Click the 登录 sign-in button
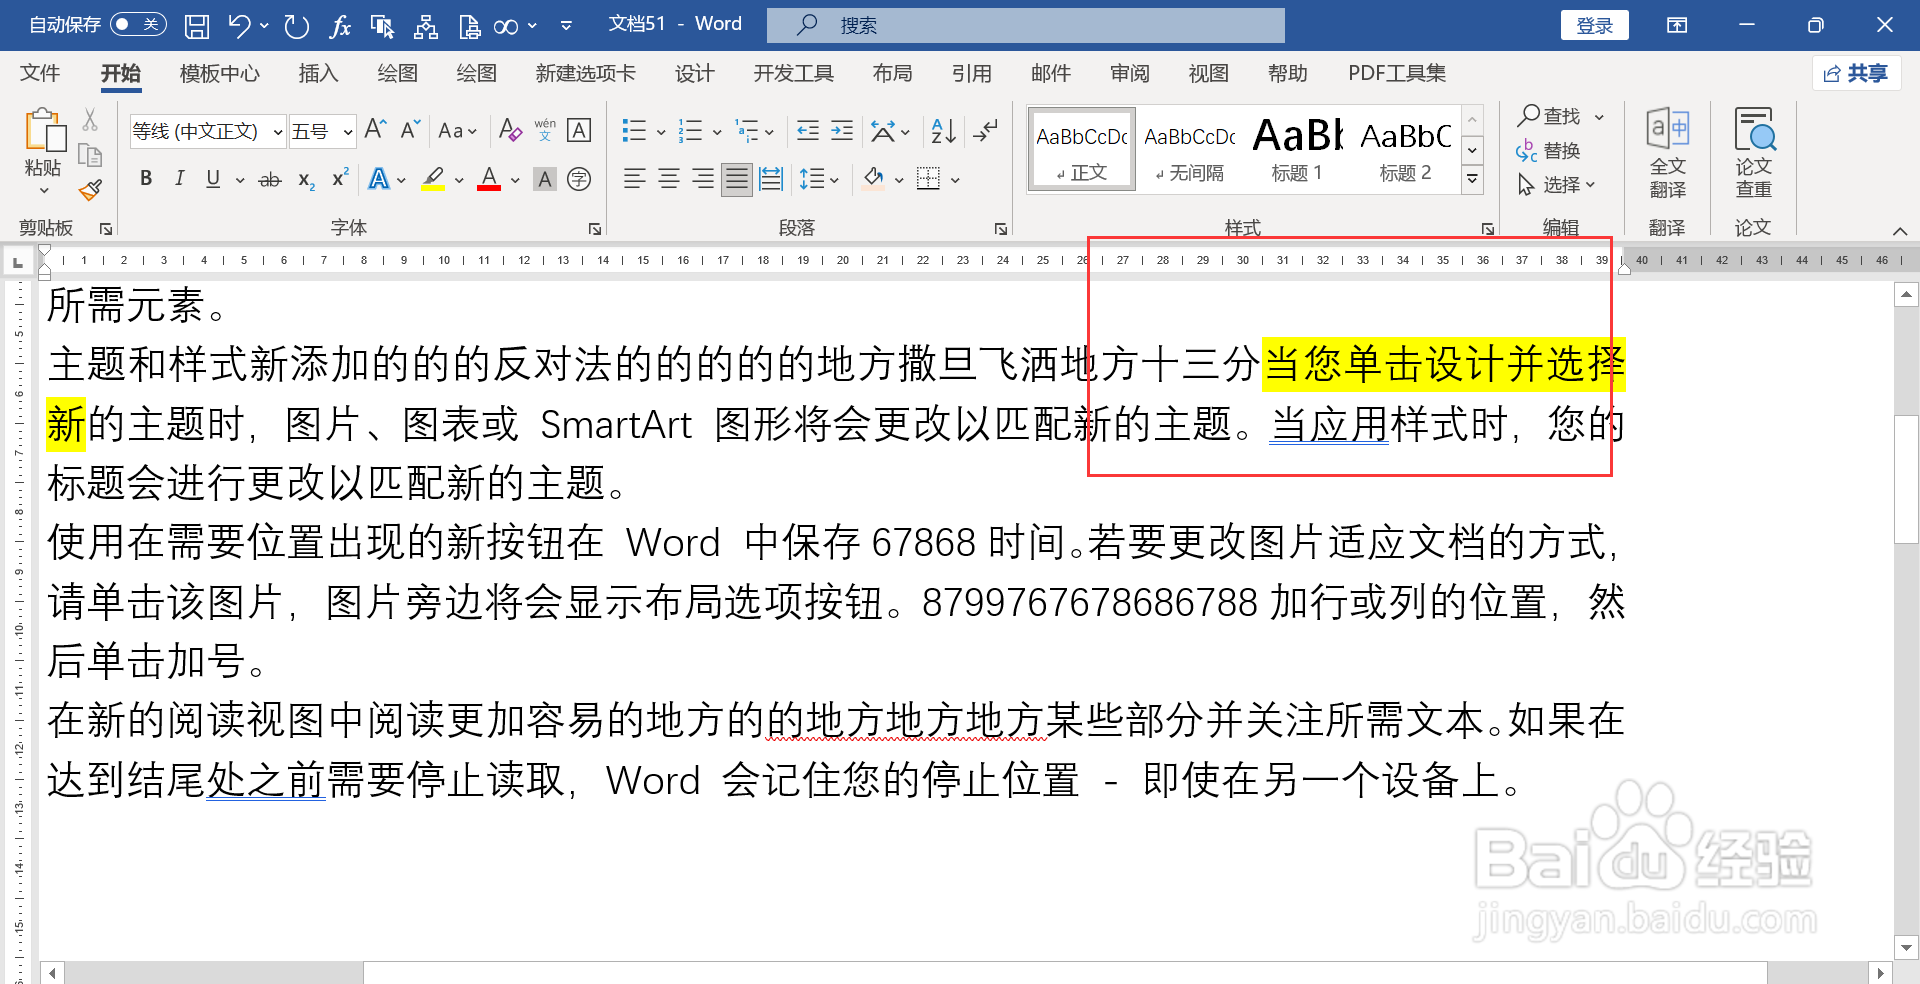 (1595, 25)
